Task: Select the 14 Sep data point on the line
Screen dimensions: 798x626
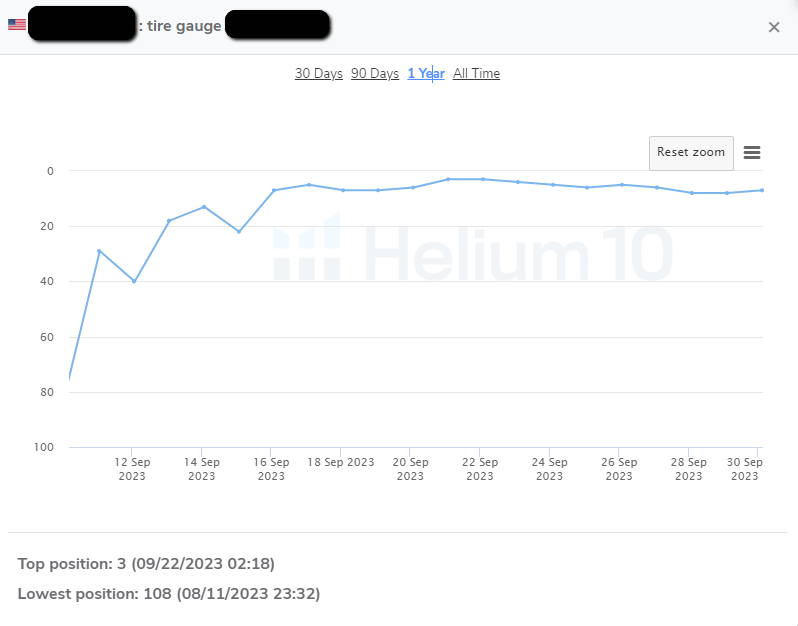Action: point(204,207)
